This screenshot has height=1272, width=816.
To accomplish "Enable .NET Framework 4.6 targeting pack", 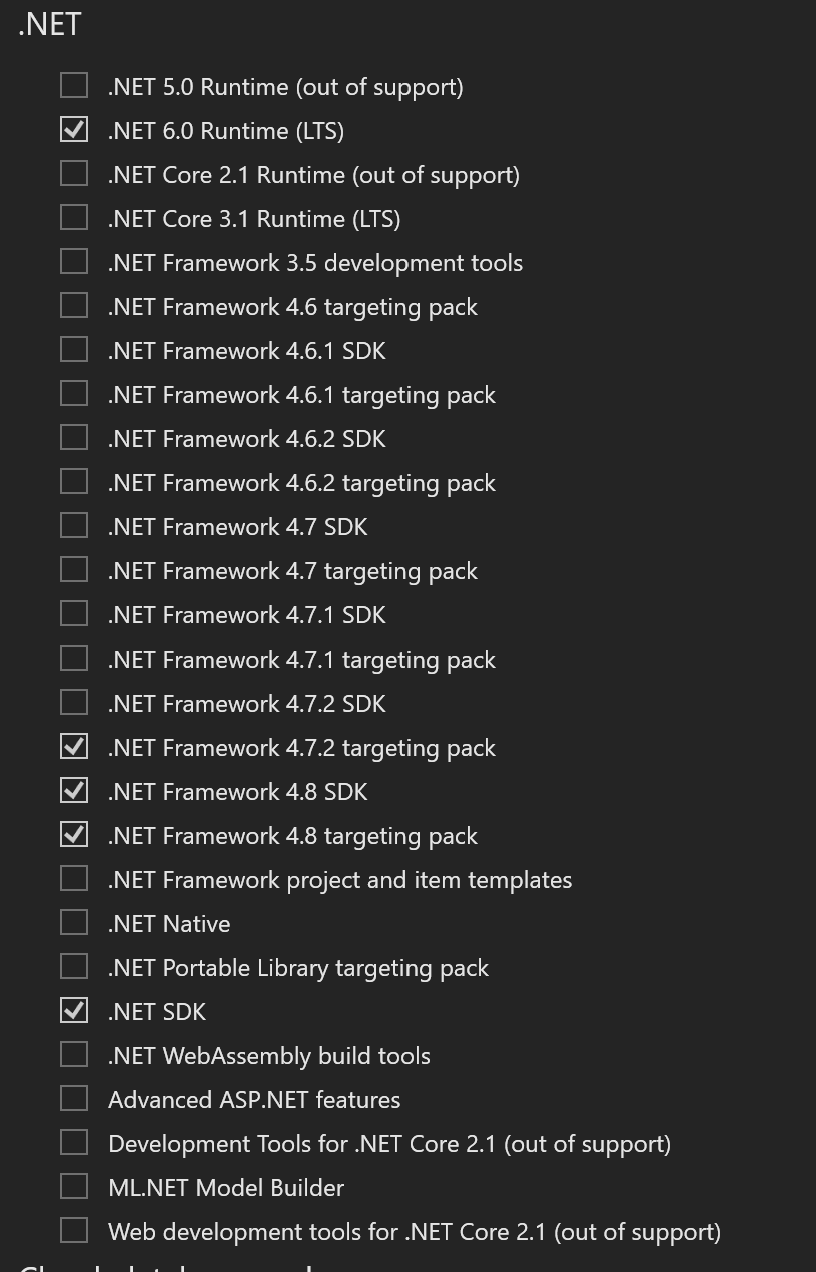I will coord(74,306).
